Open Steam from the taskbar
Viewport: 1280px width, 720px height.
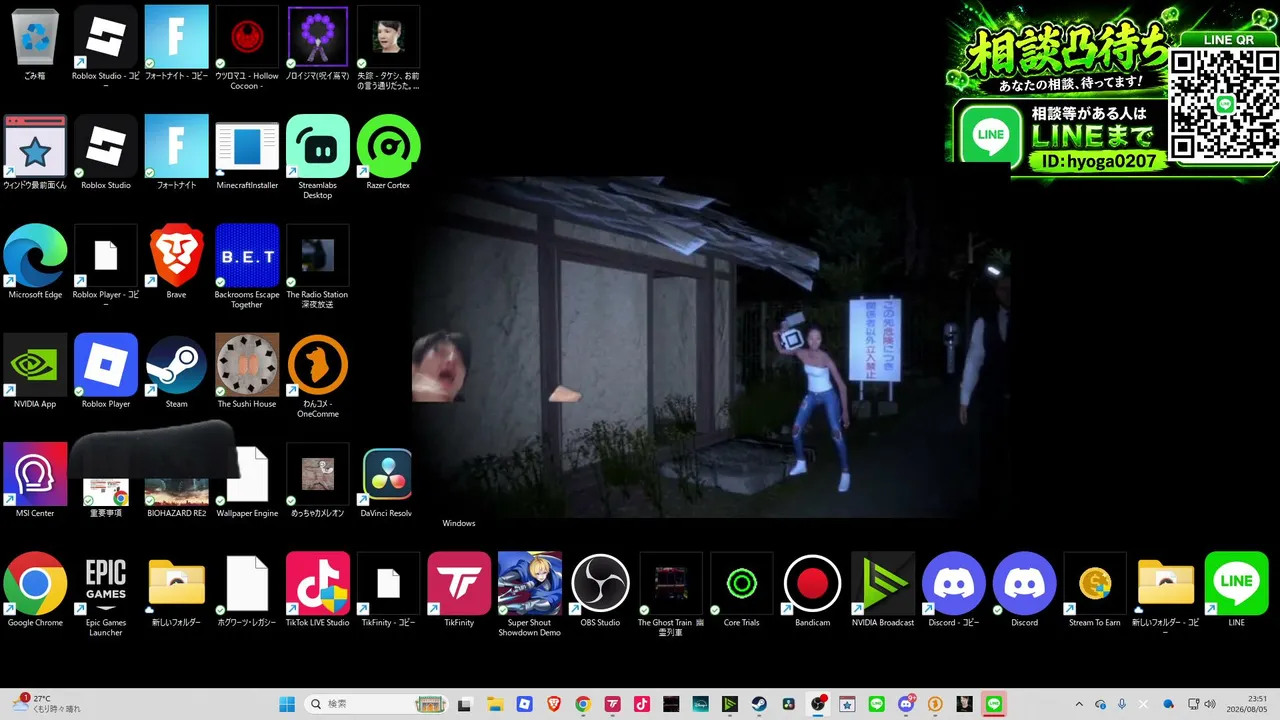tap(759, 704)
